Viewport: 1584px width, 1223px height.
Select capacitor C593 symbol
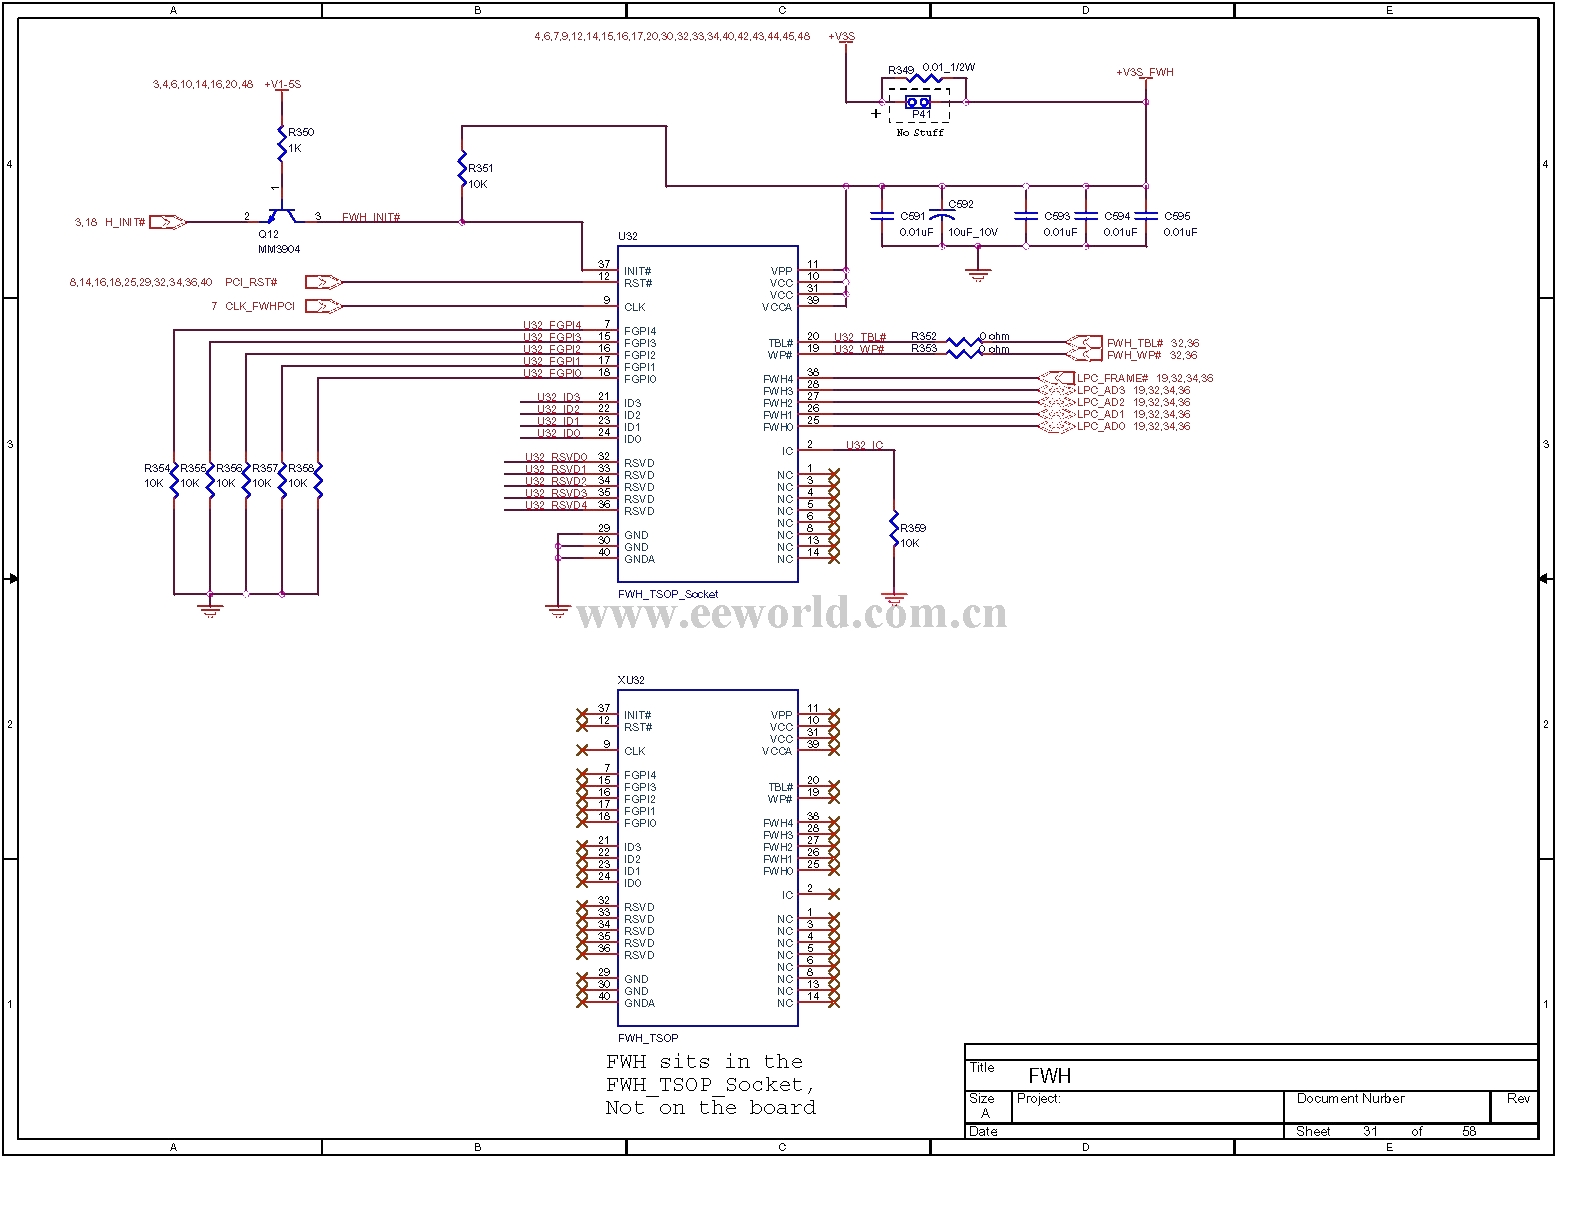pyautogui.click(x=1026, y=216)
